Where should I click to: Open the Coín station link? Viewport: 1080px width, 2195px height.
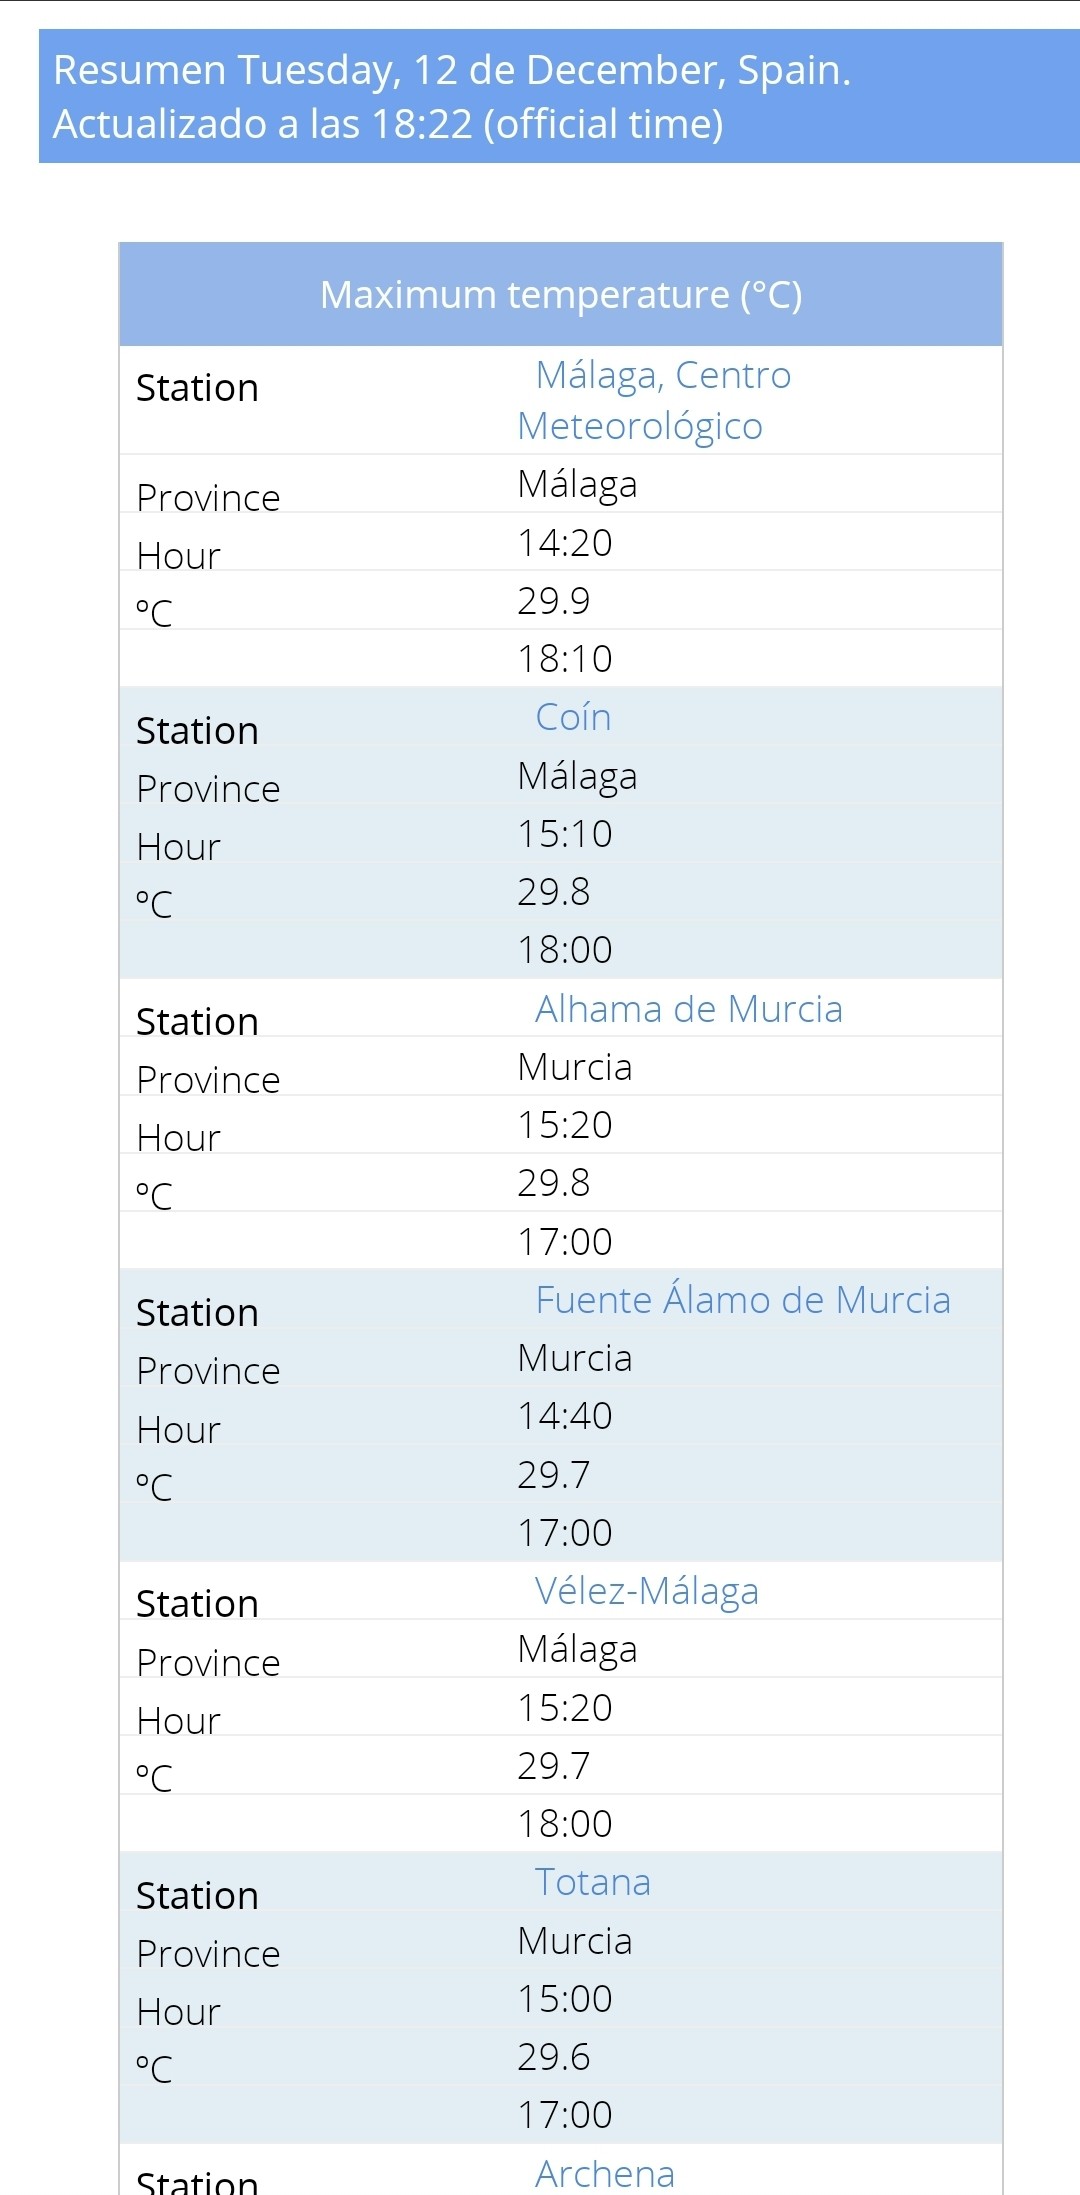pyautogui.click(x=573, y=717)
